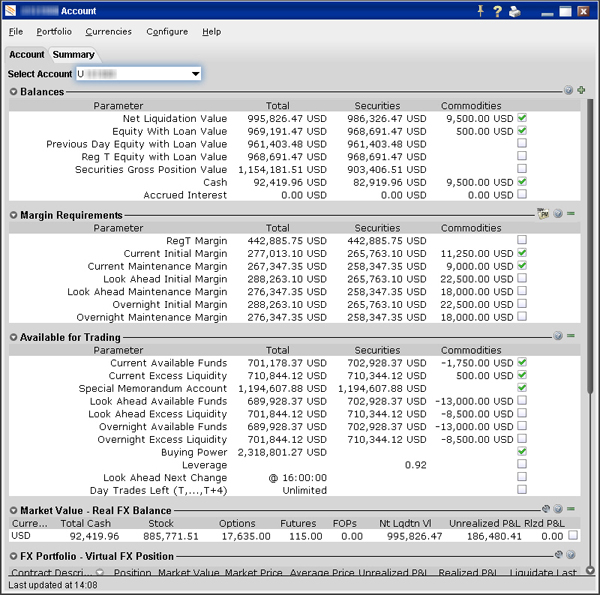Click the pin window icon in title bar
This screenshot has height=595, width=600.
pyautogui.click(x=481, y=11)
